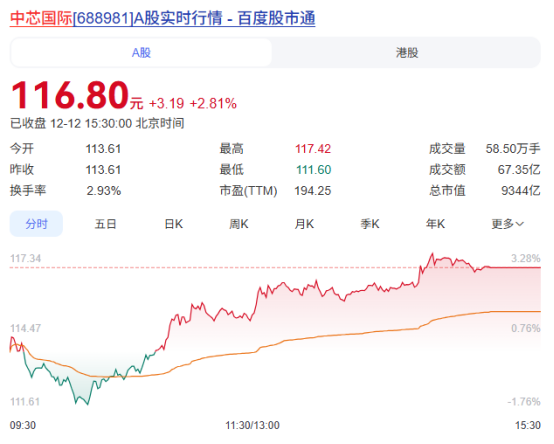554x444 pixels.
Task: Select the 月K chart view
Action: (304, 224)
